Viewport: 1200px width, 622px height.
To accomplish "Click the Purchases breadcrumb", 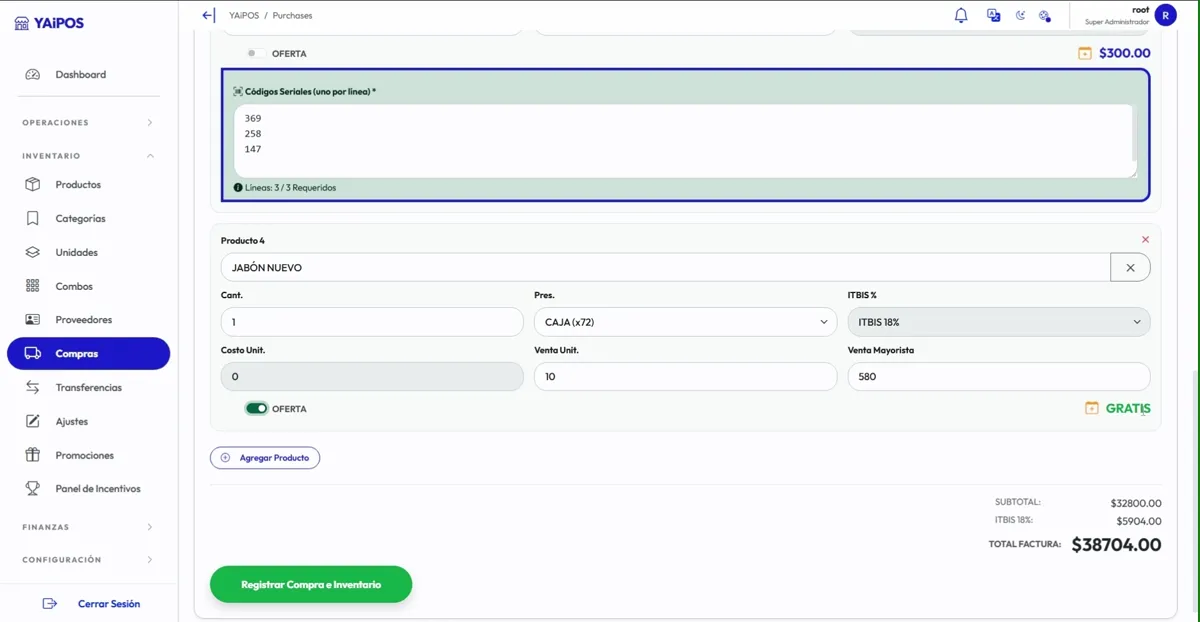I will pos(292,16).
